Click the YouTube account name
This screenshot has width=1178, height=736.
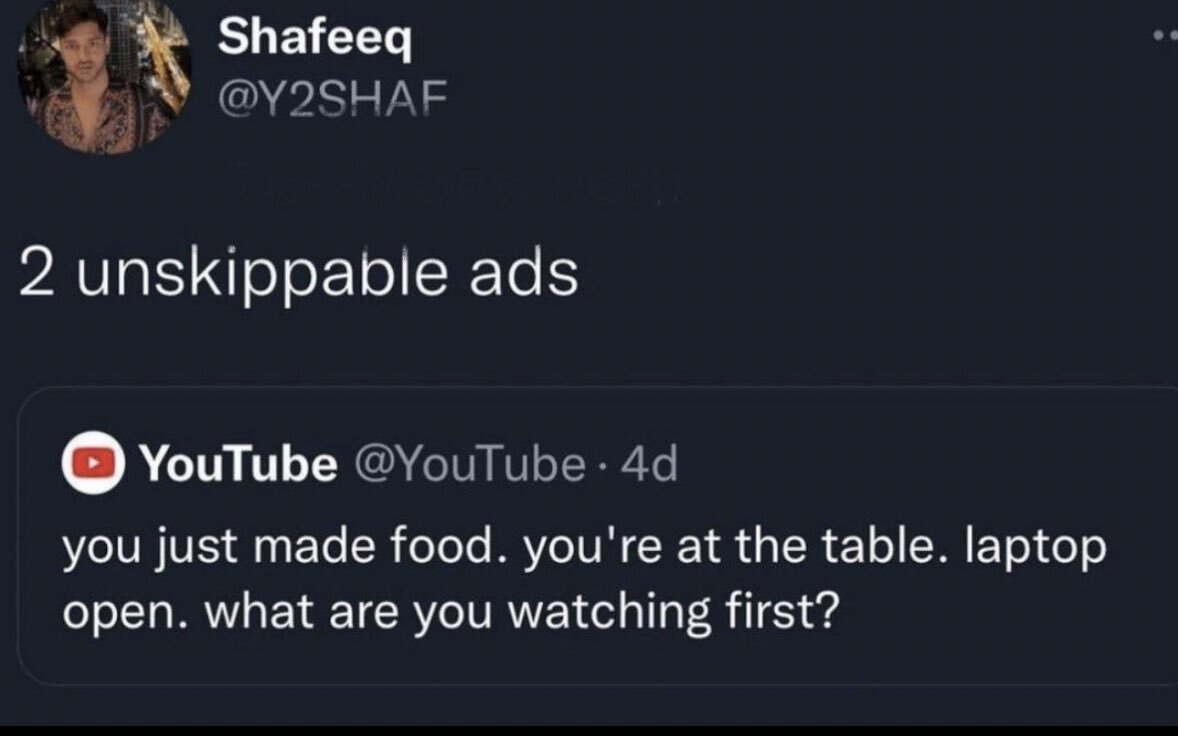pyautogui.click(x=238, y=464)
